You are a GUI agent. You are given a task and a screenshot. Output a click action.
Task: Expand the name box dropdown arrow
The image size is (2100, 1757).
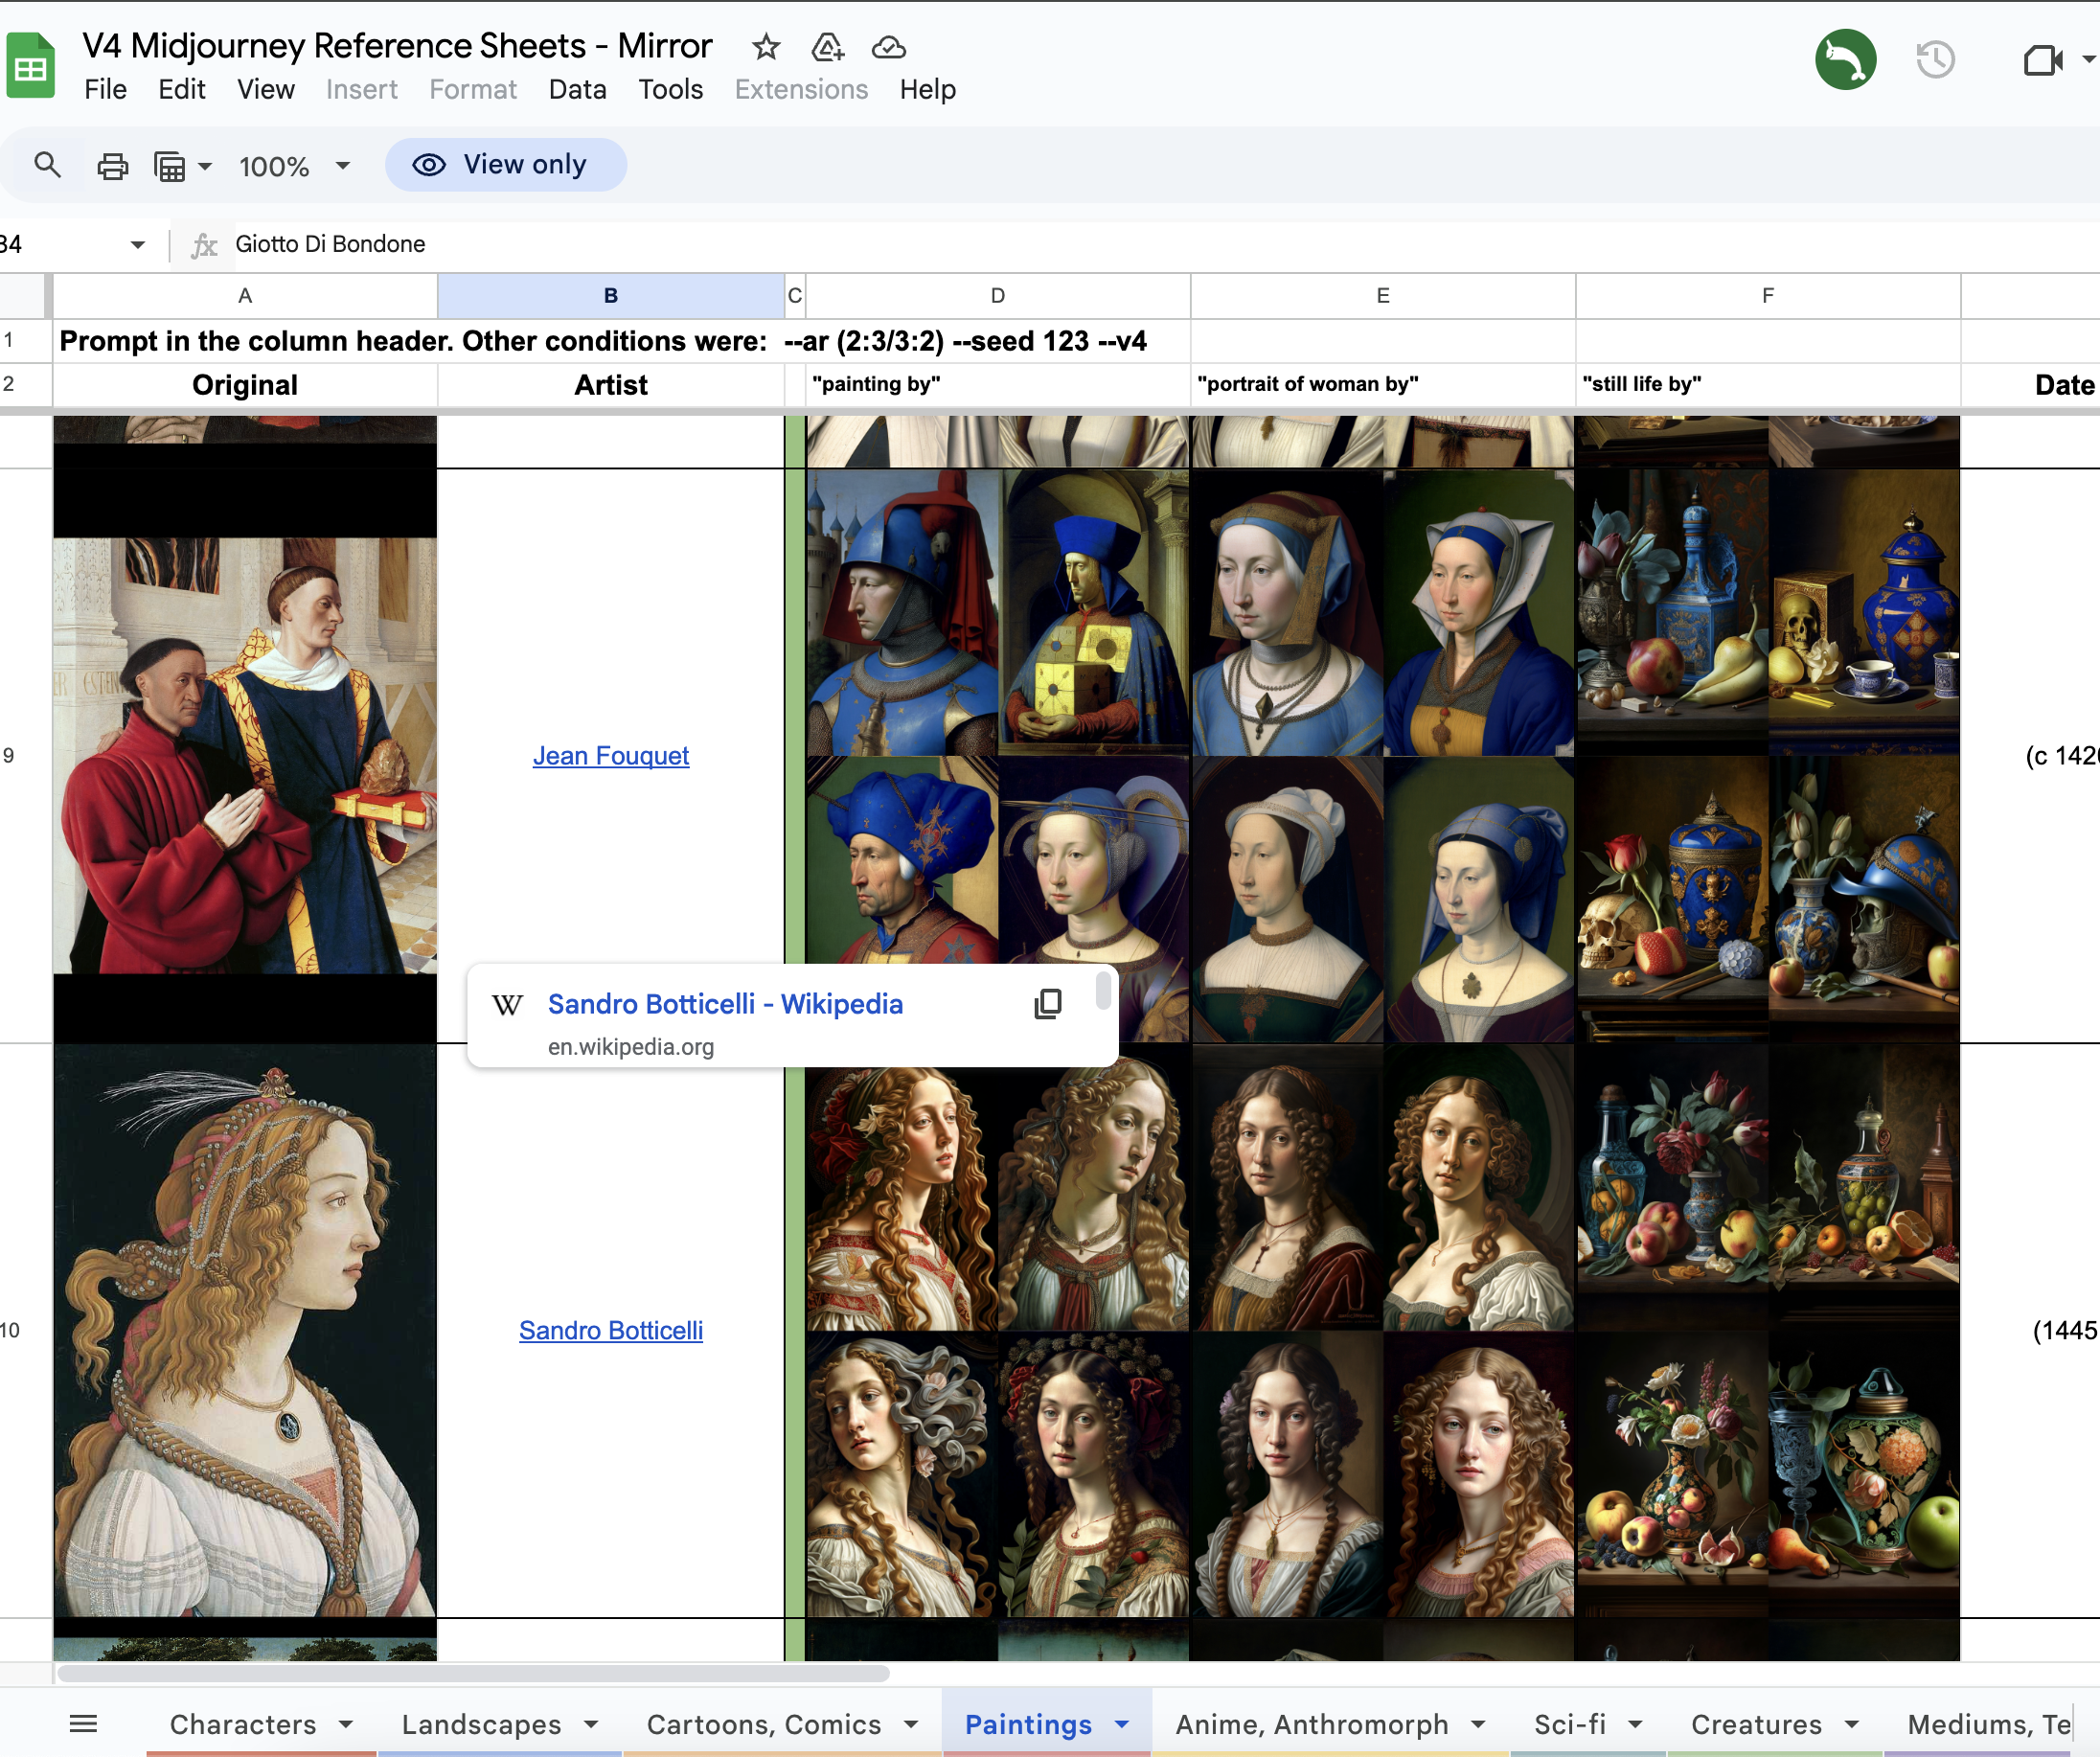(x=138, y=245)
